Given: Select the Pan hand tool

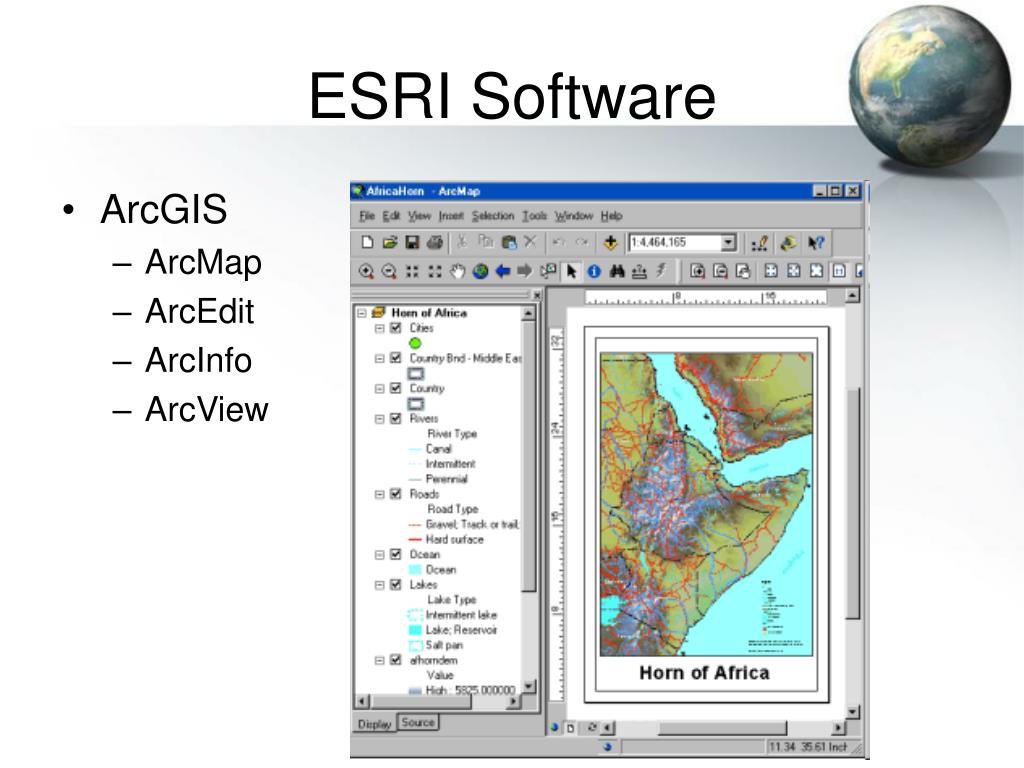Looking at the screenshot, I should pos(458,271).
